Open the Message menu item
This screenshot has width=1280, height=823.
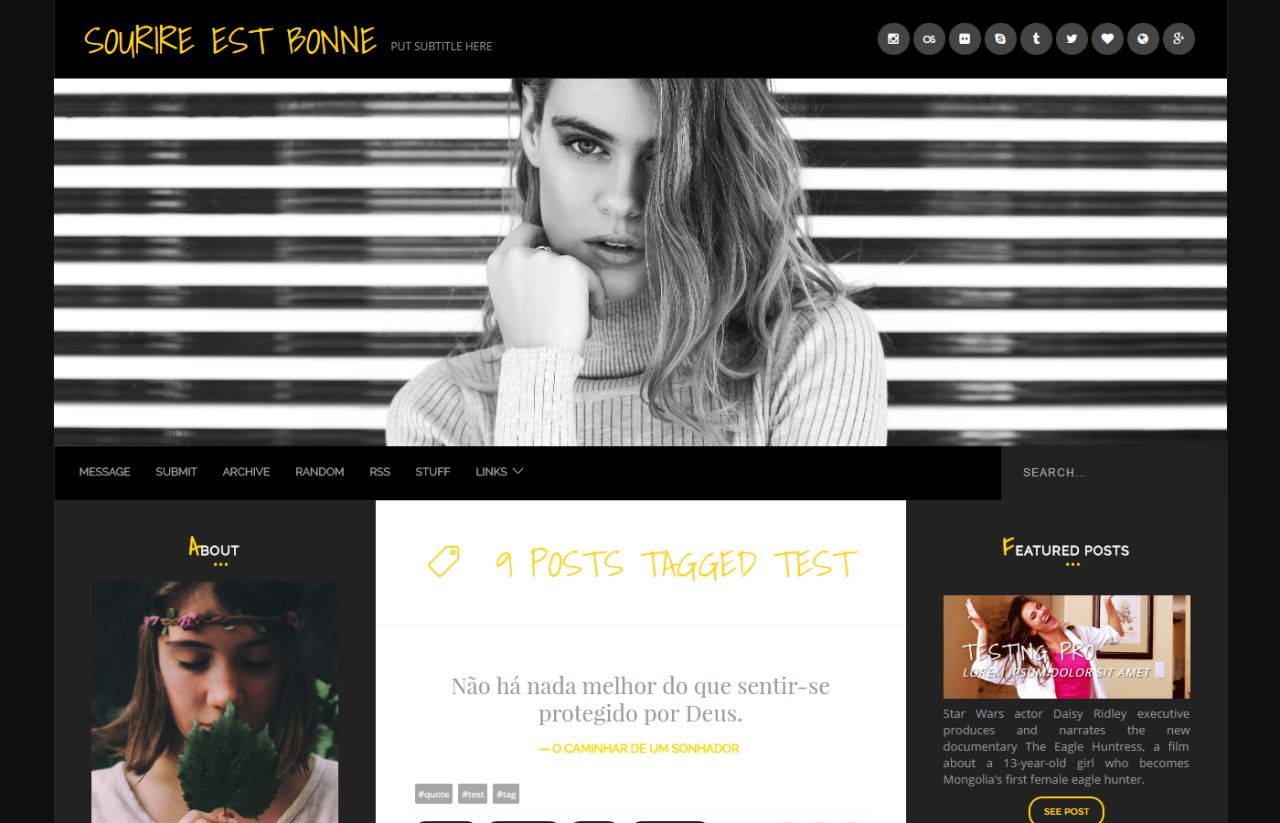(x=105, y=472)
